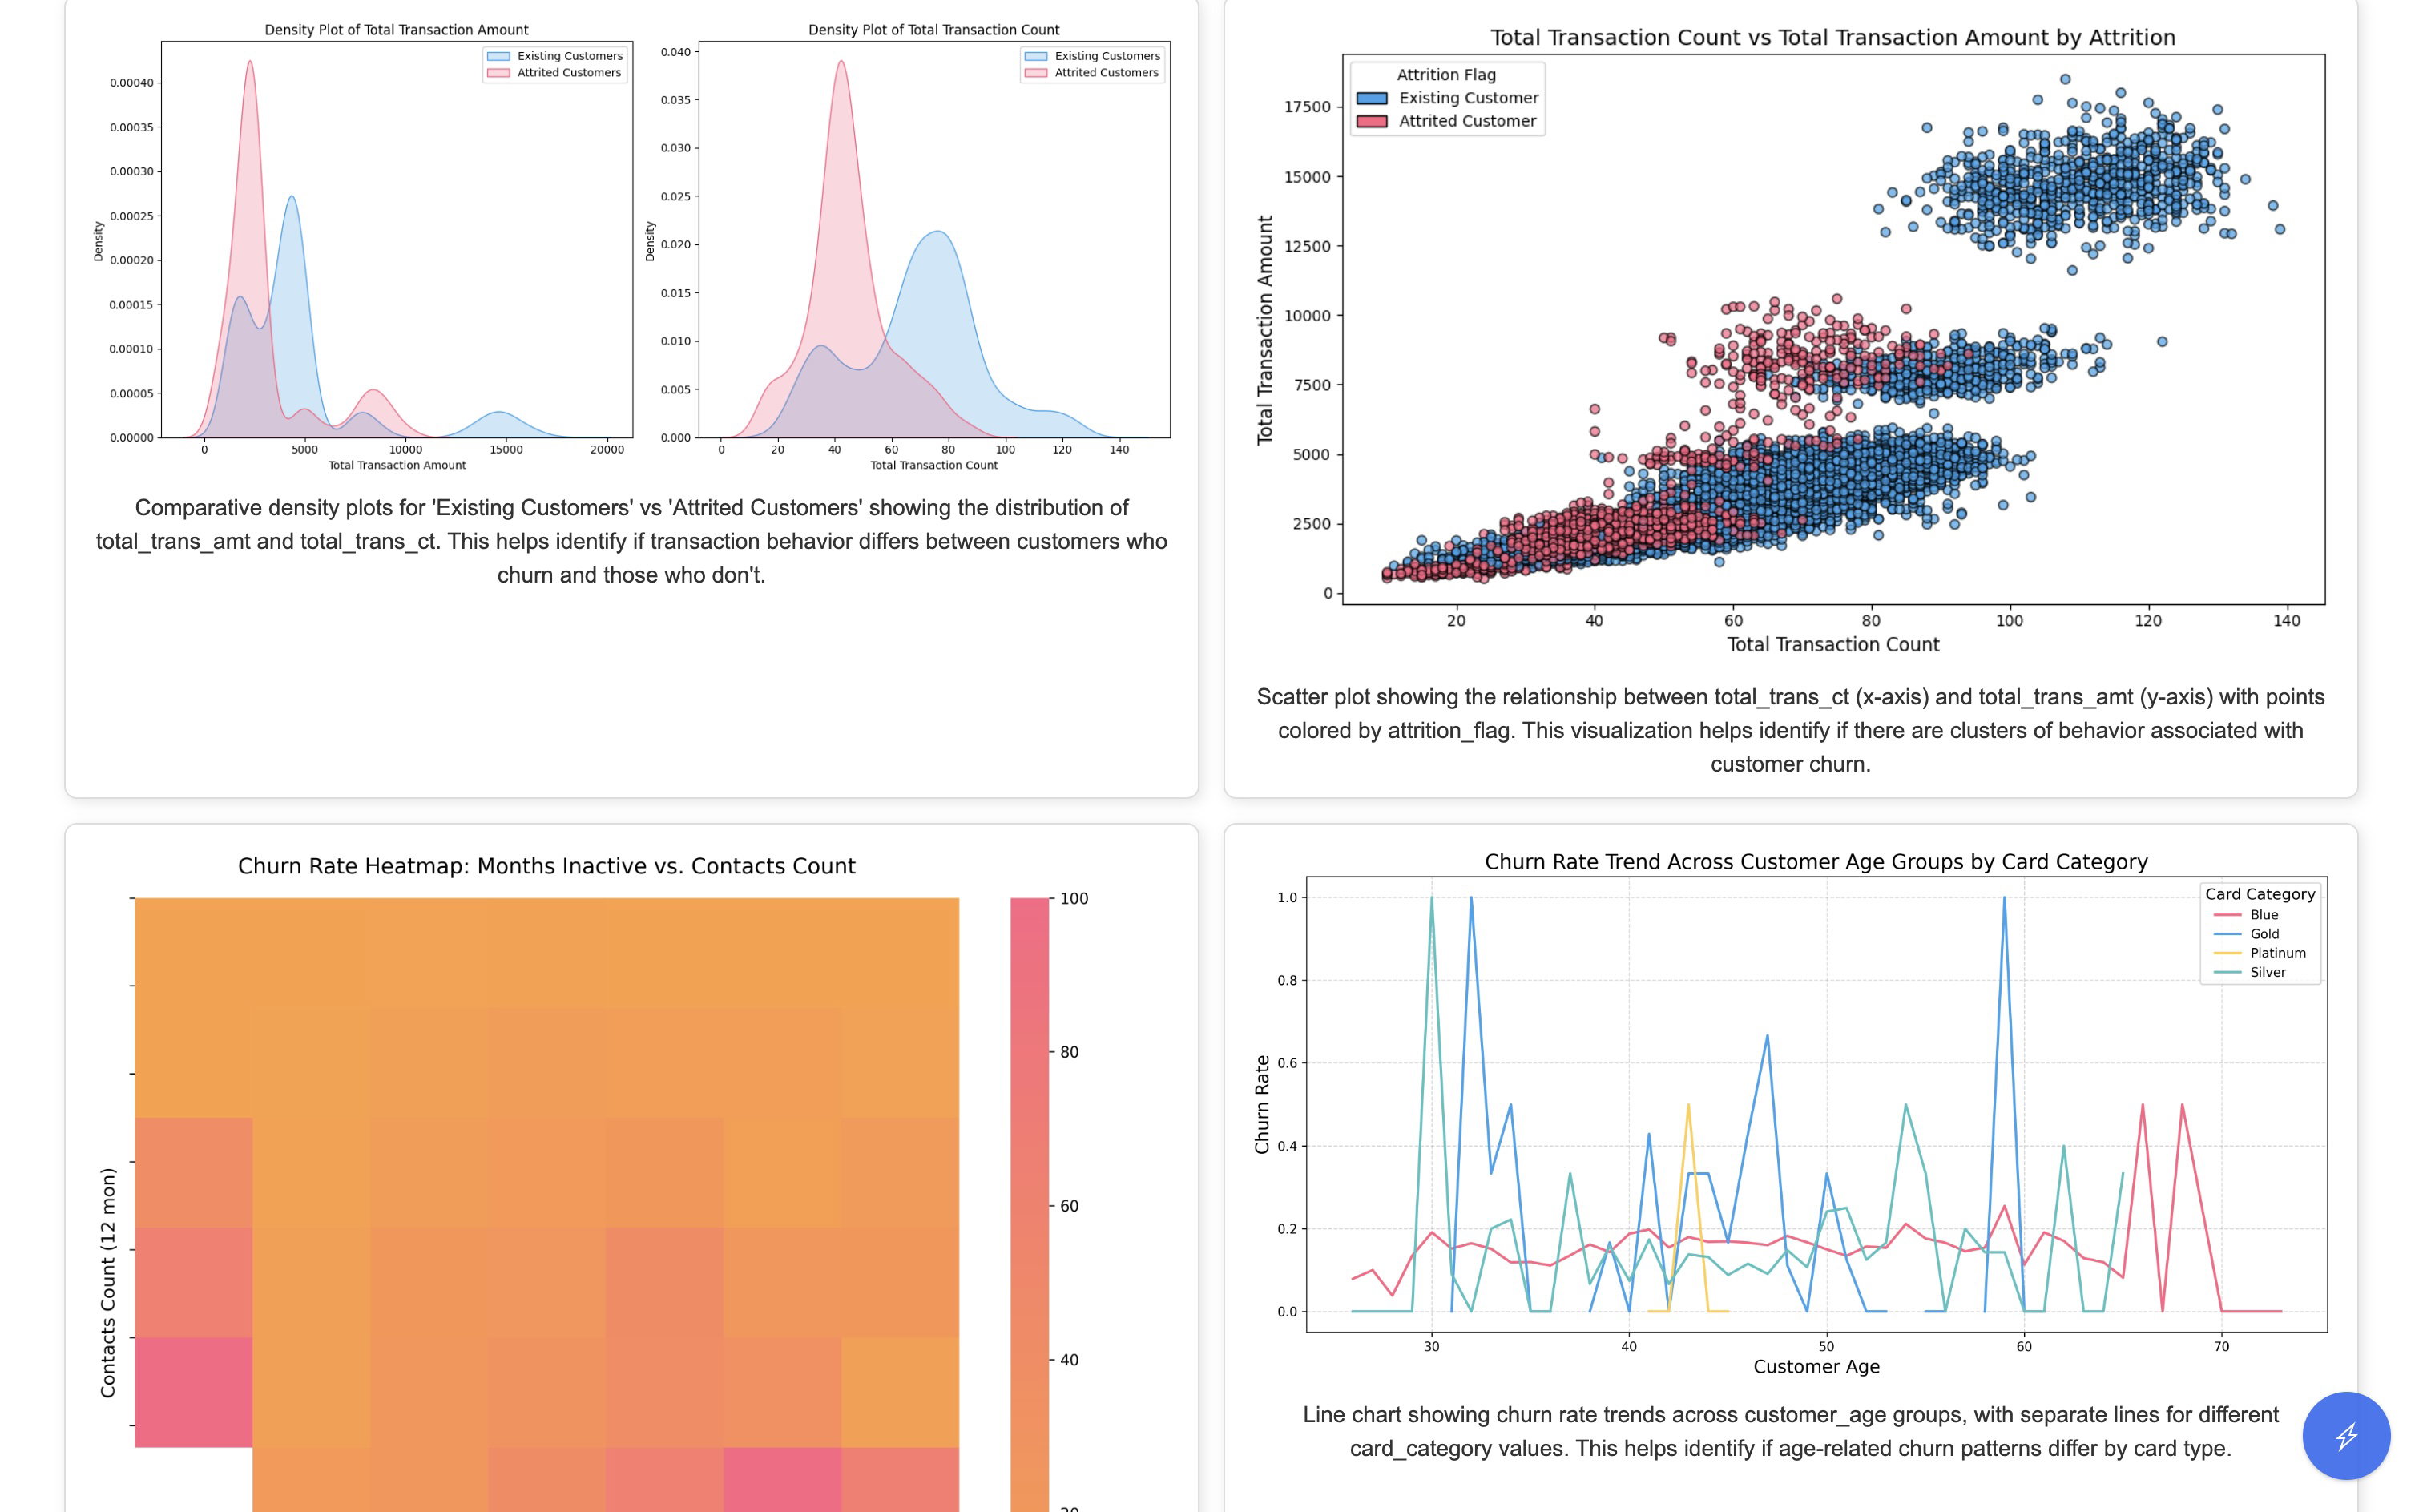Click the line chart description paragraph
Viewport: 2423px width, 1512px height.
pyautogui.click(x=1790, y=1431)
